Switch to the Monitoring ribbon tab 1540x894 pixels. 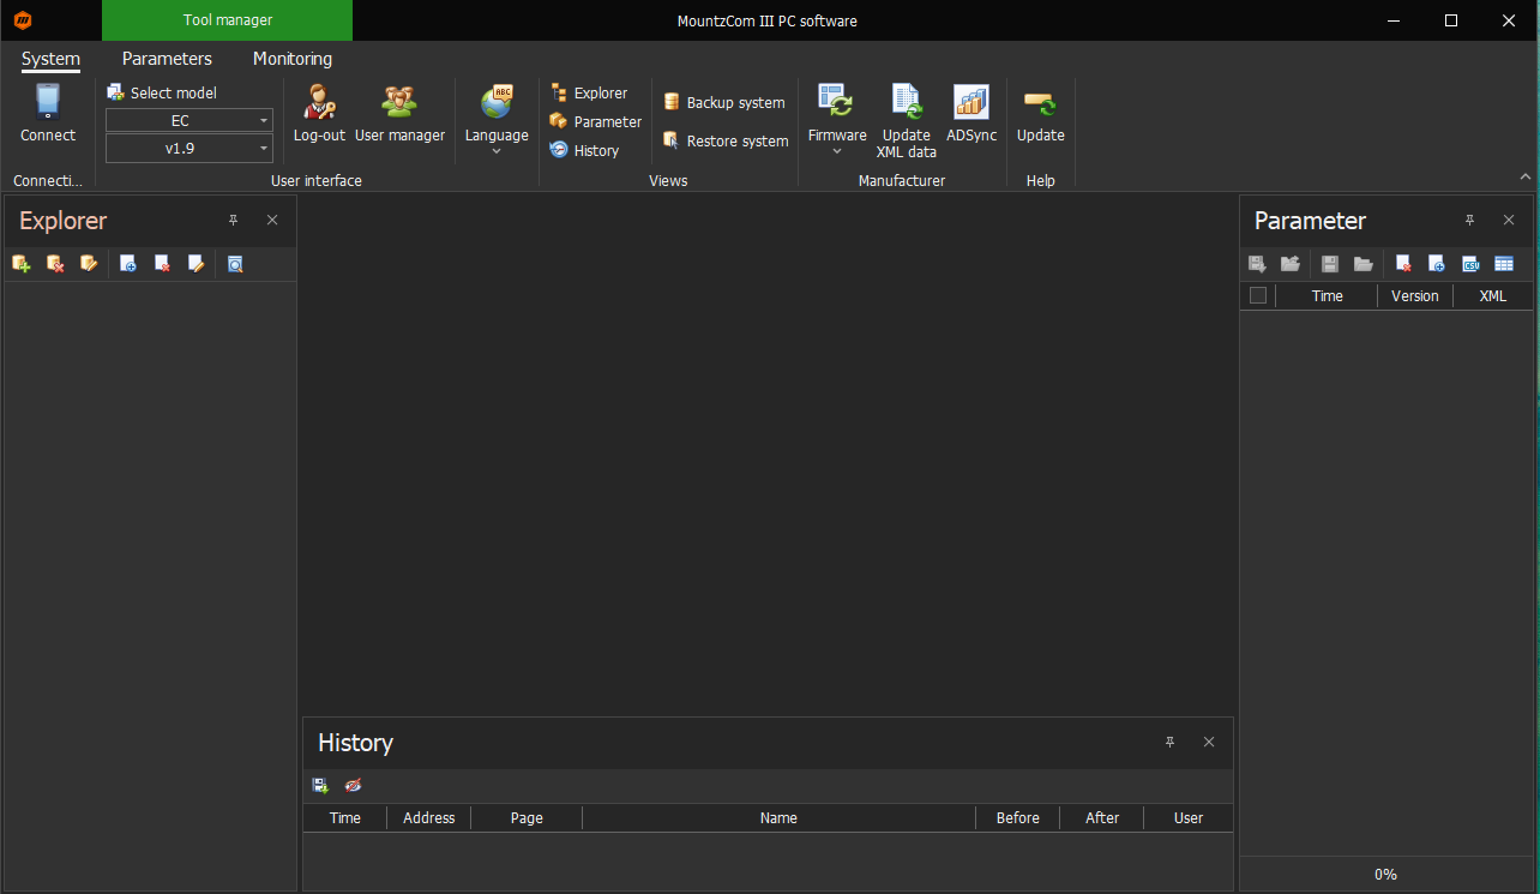(292, 59)
